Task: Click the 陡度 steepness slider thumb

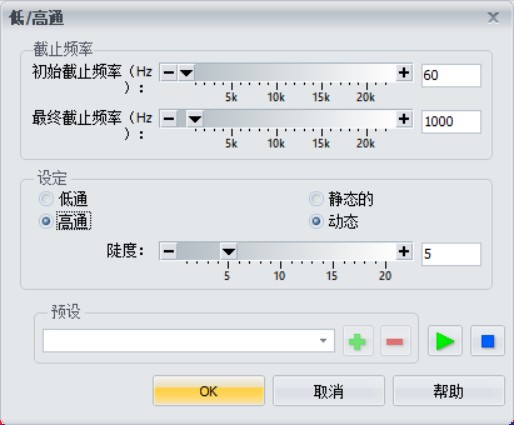Action: point(229,251)
